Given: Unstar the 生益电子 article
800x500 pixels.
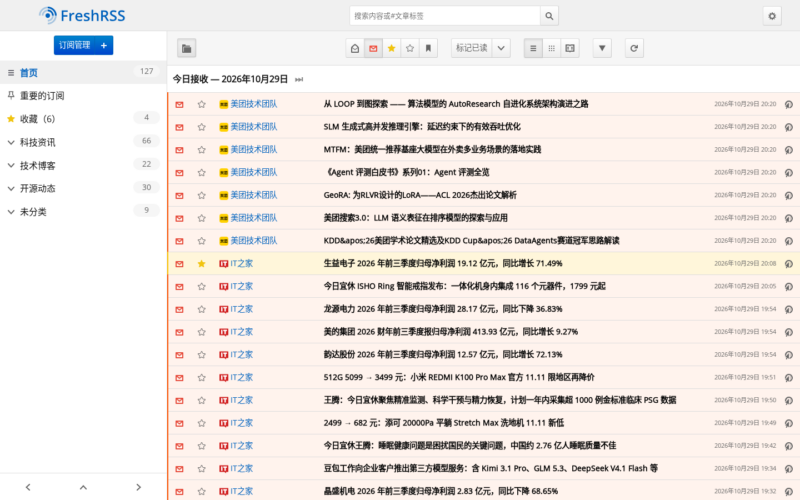Looking at the screenshot, I should 202,264.
